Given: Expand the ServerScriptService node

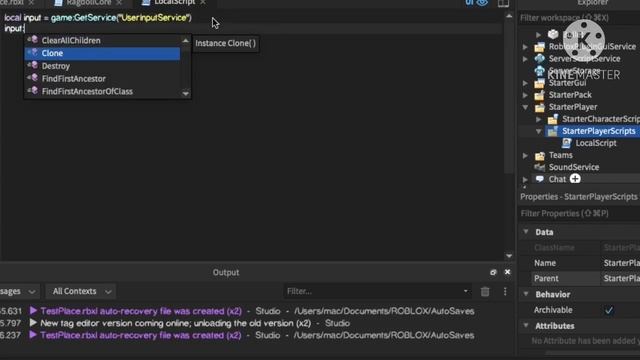Looking at the screenshot, I should 525,59.
